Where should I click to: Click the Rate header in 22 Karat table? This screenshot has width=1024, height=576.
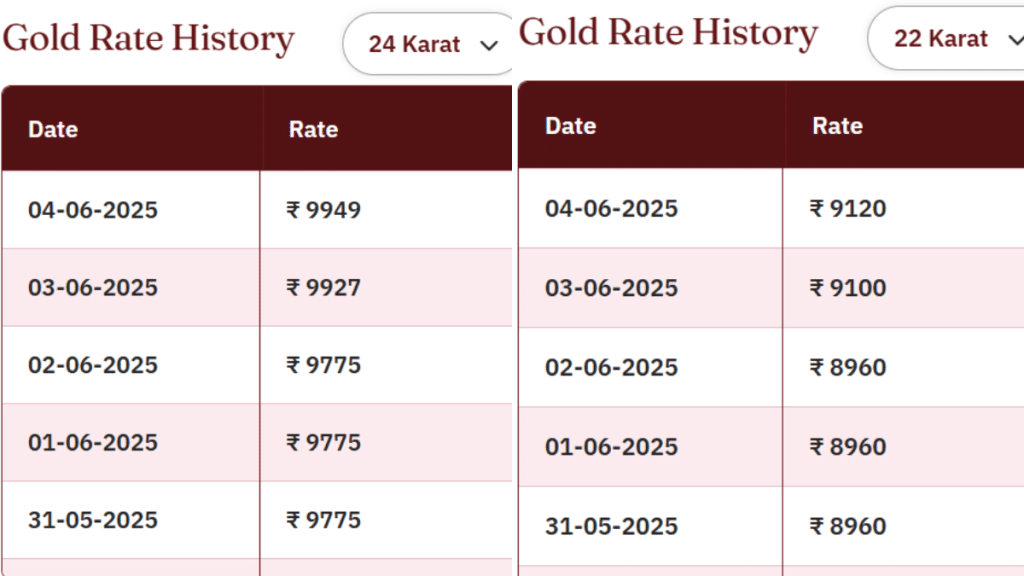coord(837,125)
